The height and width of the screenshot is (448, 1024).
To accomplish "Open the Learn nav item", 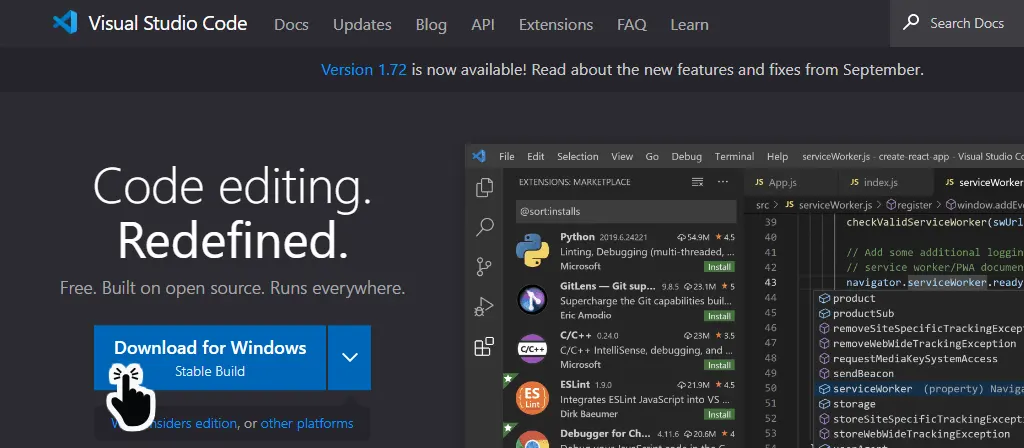I will click(689, 25).
